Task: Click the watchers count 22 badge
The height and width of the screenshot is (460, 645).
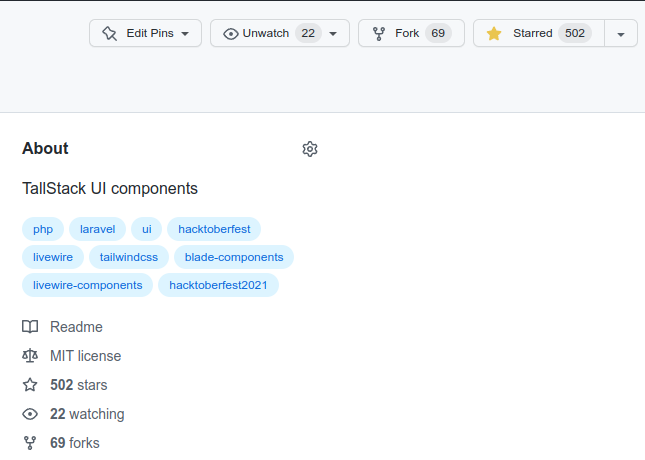Action: [308, 33]
